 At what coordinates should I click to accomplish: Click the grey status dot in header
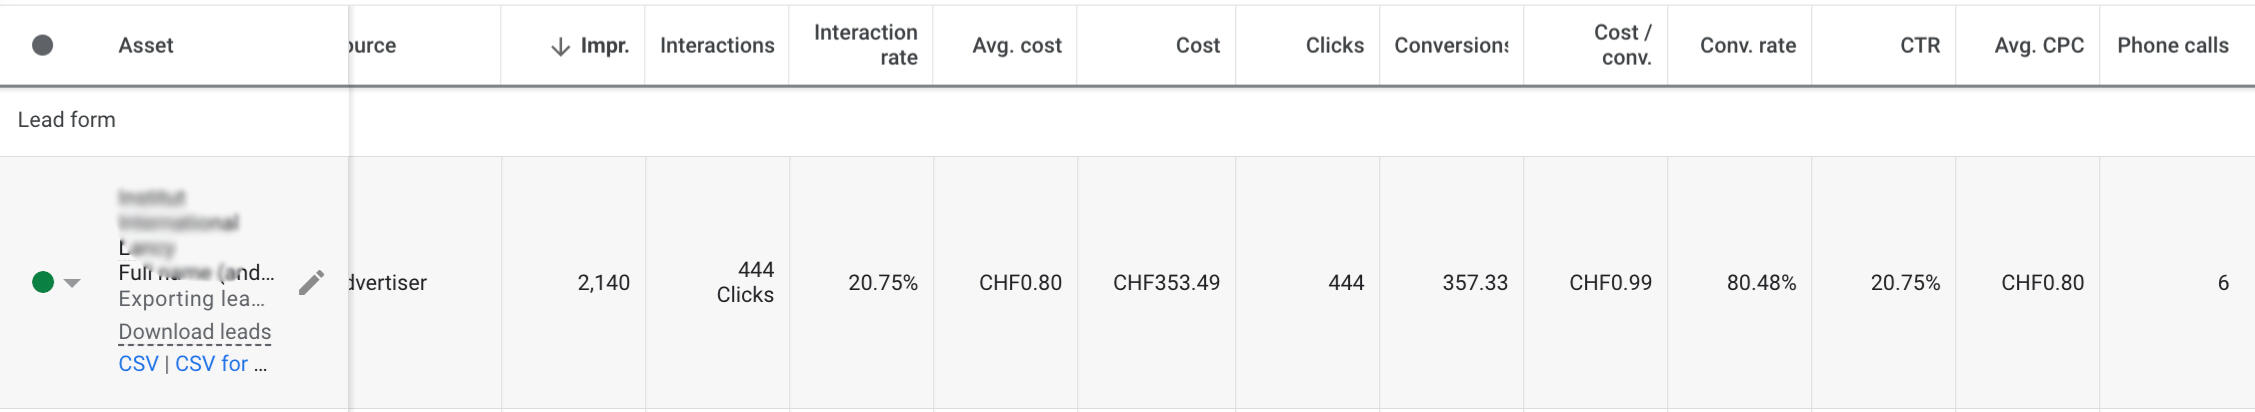coord(42,45)
